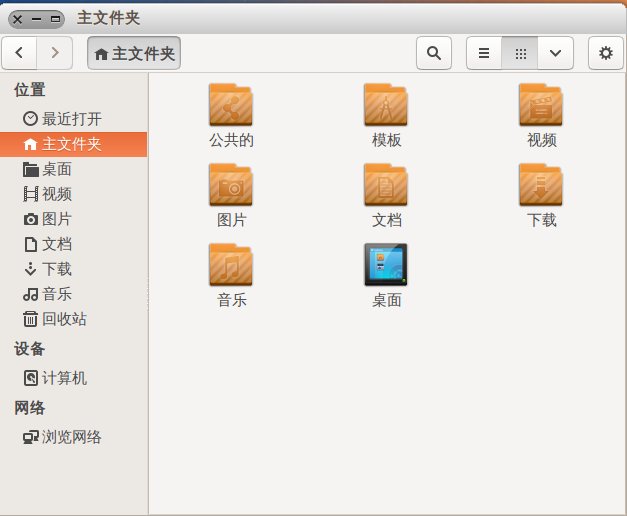The image size is (627, 516).
Task: Select the 模板 templates folder icon
Action: click(x=386, y=105)
